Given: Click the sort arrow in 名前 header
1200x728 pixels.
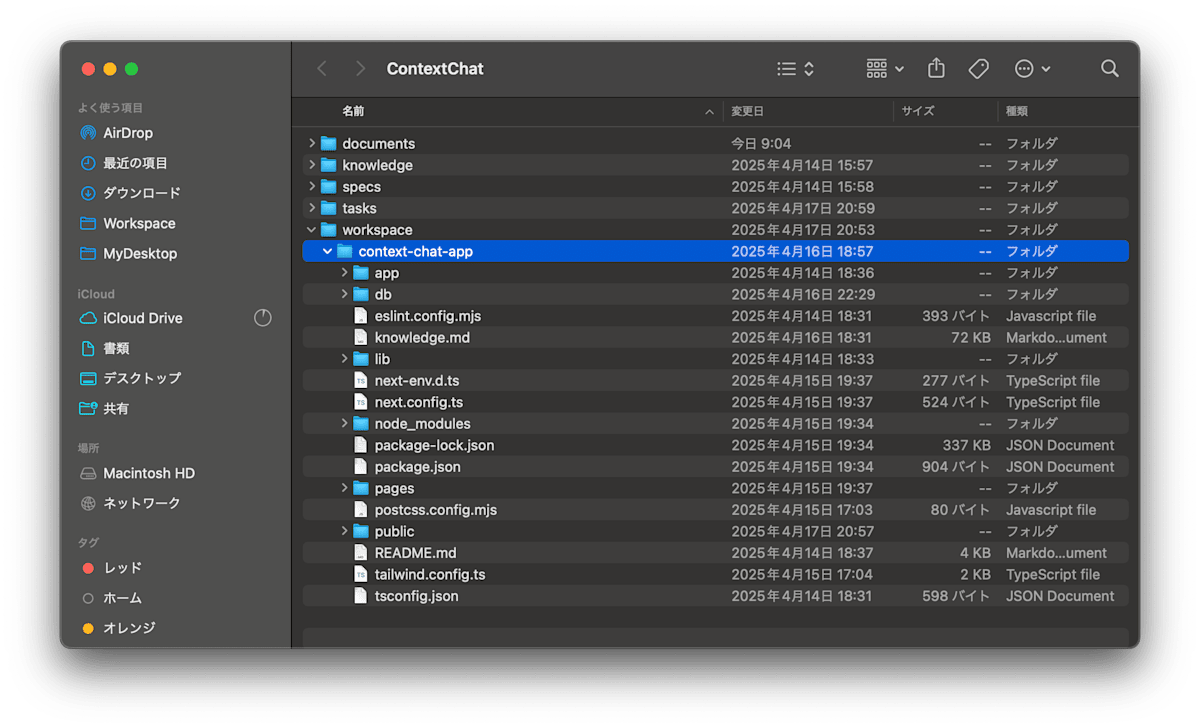Looking at the screenshot, I should (710, 111).
